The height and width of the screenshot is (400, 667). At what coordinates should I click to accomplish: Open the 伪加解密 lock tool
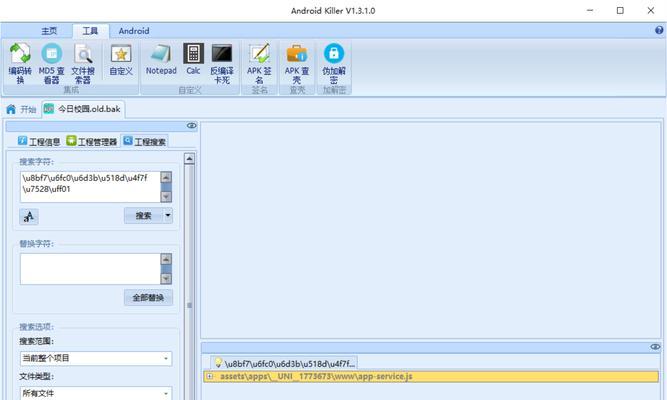click(x=334, y=63)
